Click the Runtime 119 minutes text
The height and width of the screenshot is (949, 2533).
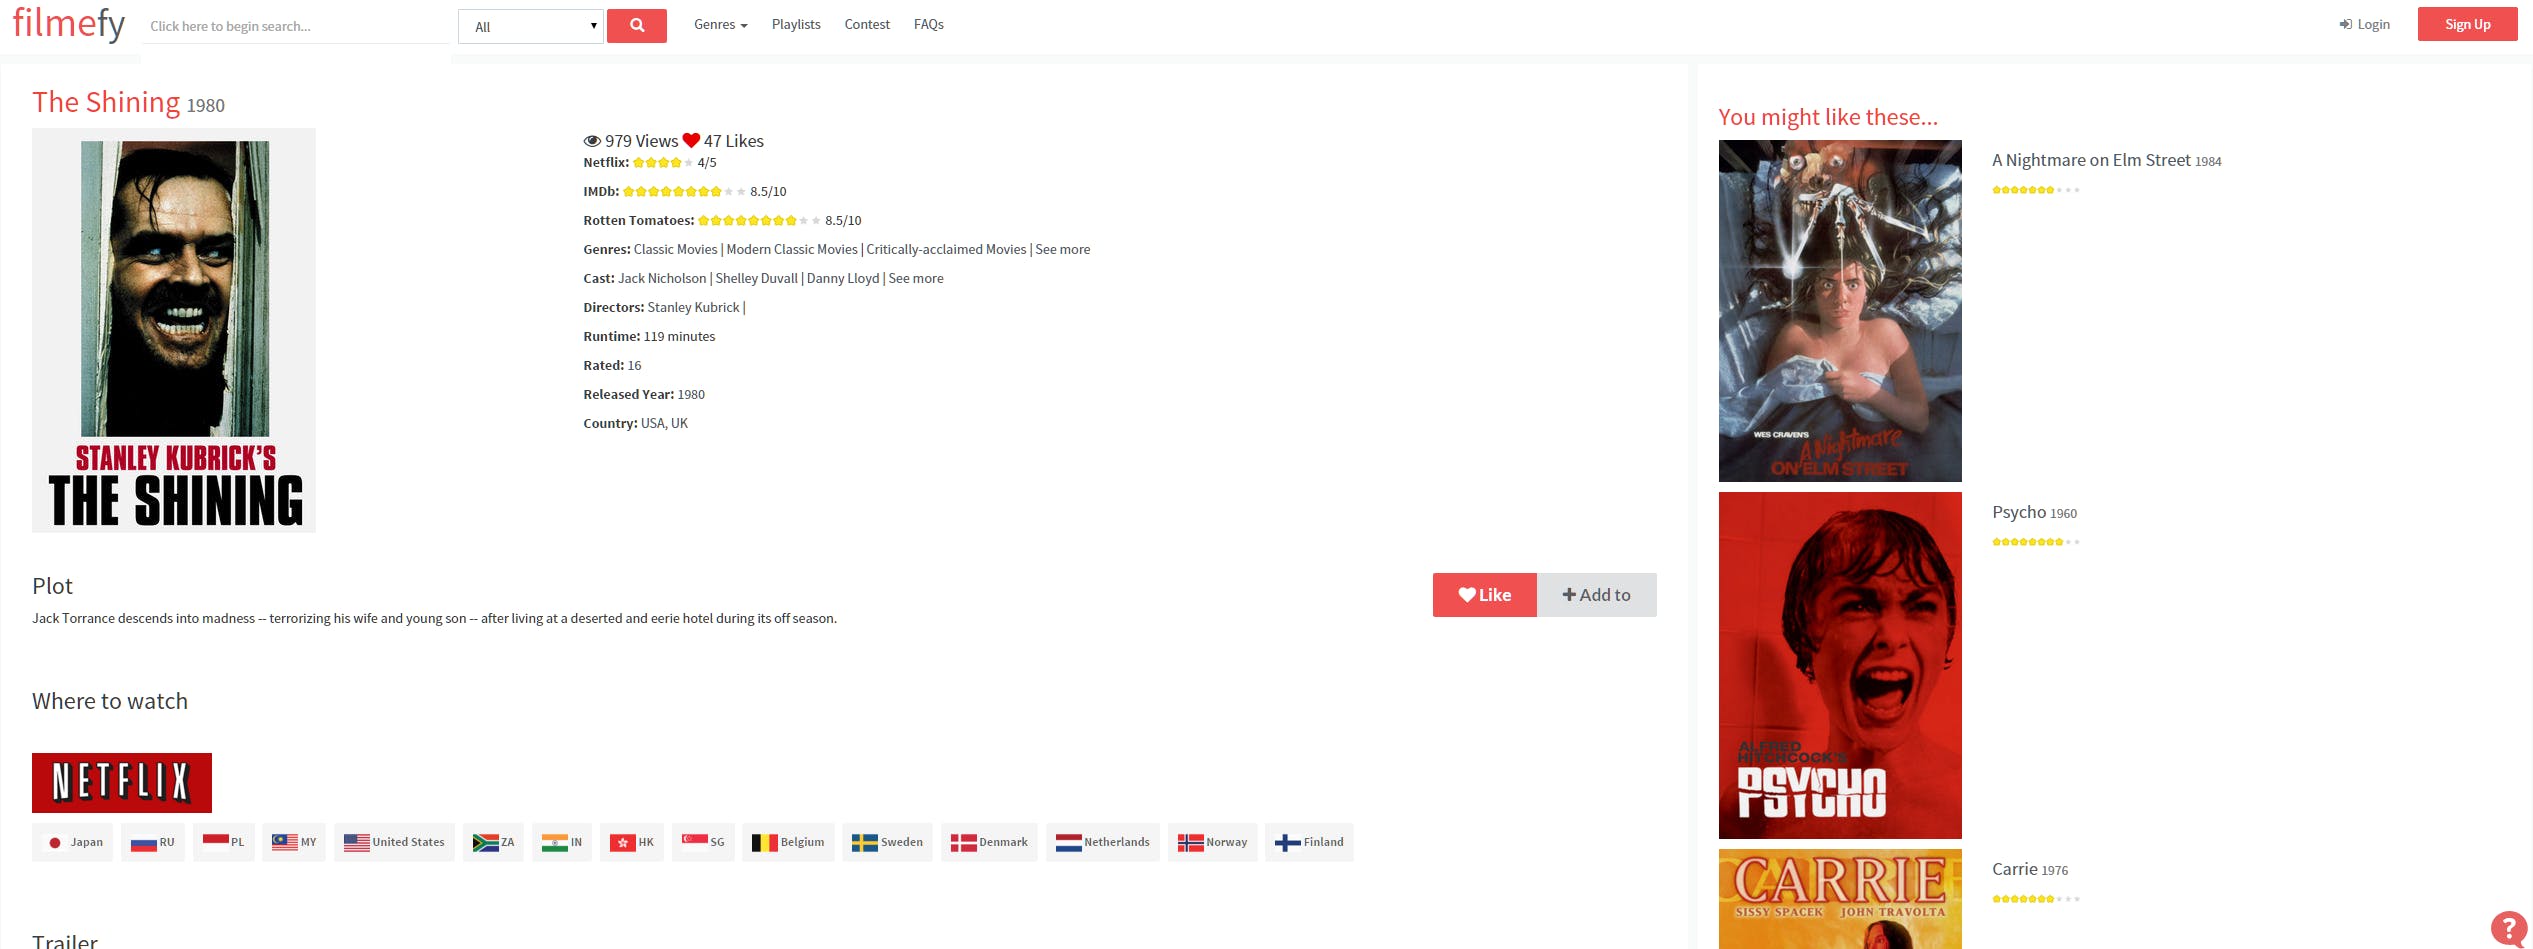pos(649,336)
